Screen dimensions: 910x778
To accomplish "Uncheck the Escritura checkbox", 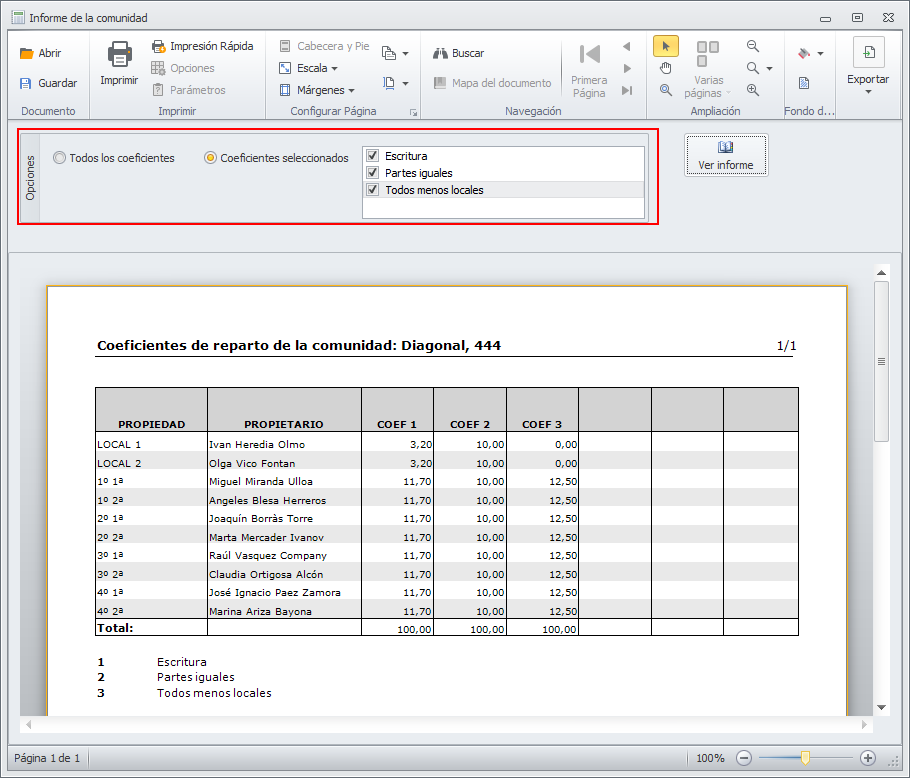I will [x=373, y=156].
